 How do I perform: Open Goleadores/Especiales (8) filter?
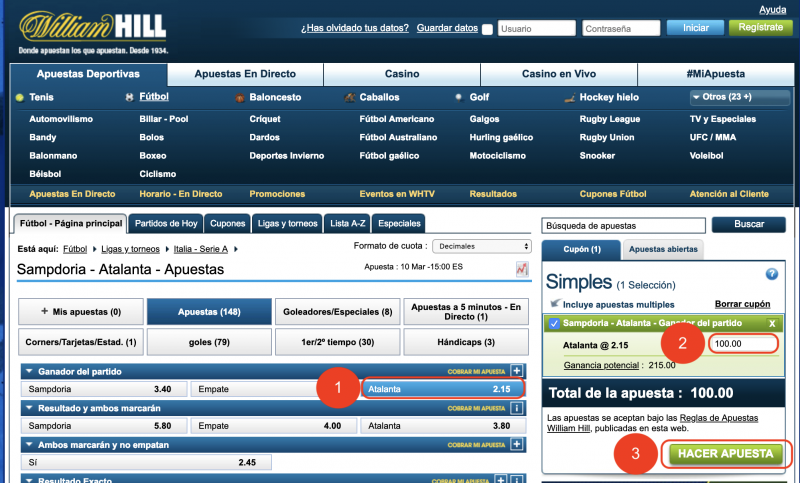[x=337, y=312]
